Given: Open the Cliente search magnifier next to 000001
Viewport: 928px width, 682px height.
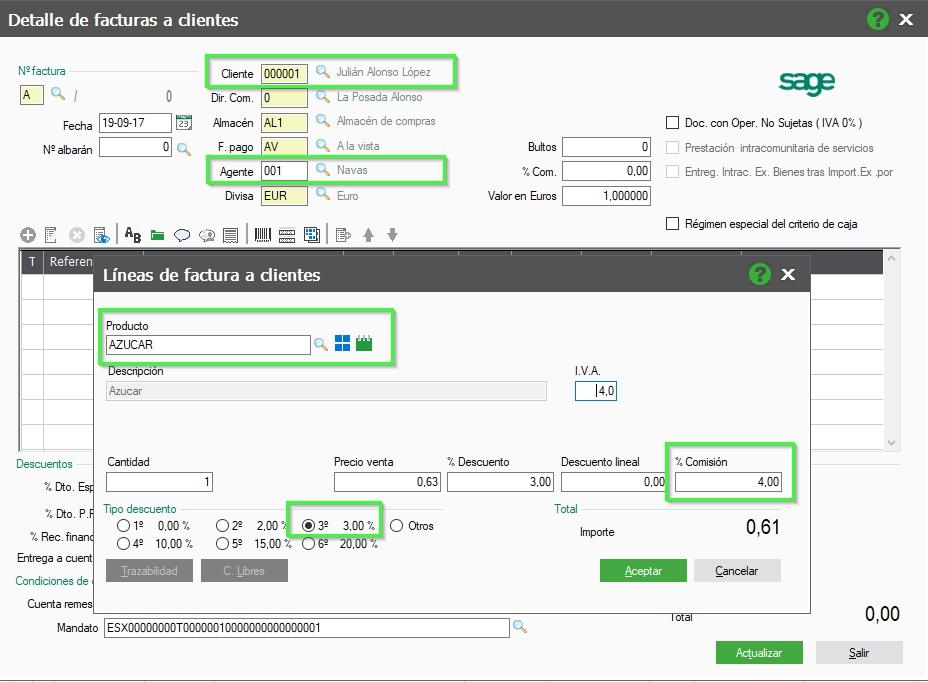Looking at the screenshot, I should click(x=322, y=71).
